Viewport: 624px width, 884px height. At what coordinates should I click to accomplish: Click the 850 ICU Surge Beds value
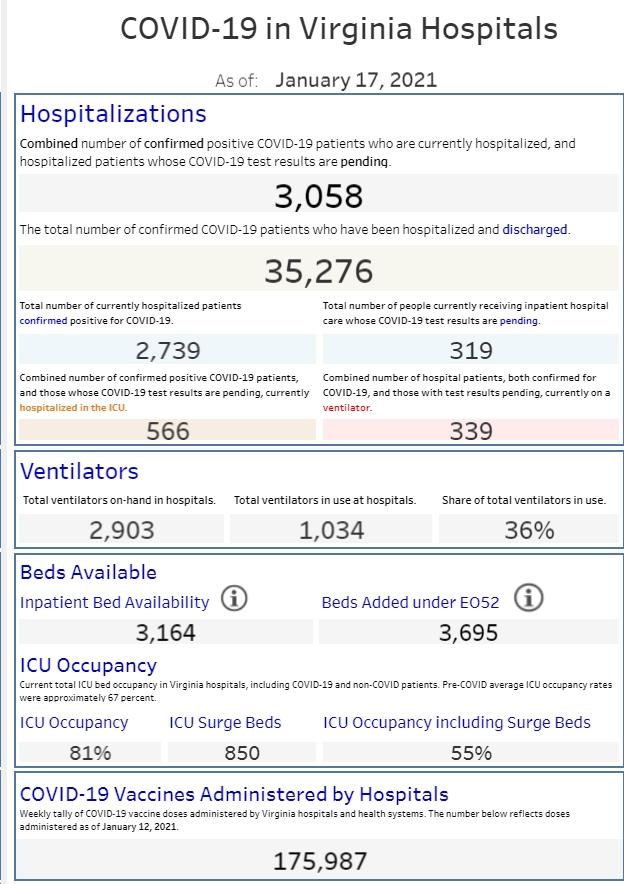tap(242, 752)
